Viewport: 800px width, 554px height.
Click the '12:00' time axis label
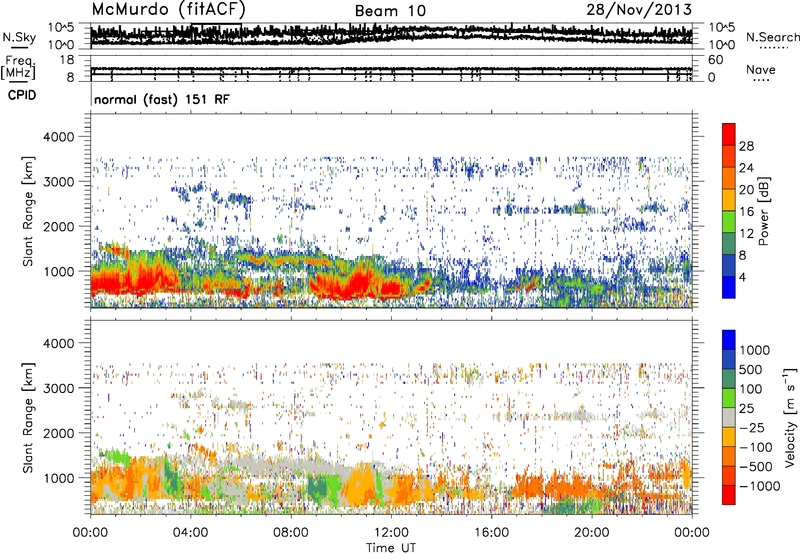391,533
